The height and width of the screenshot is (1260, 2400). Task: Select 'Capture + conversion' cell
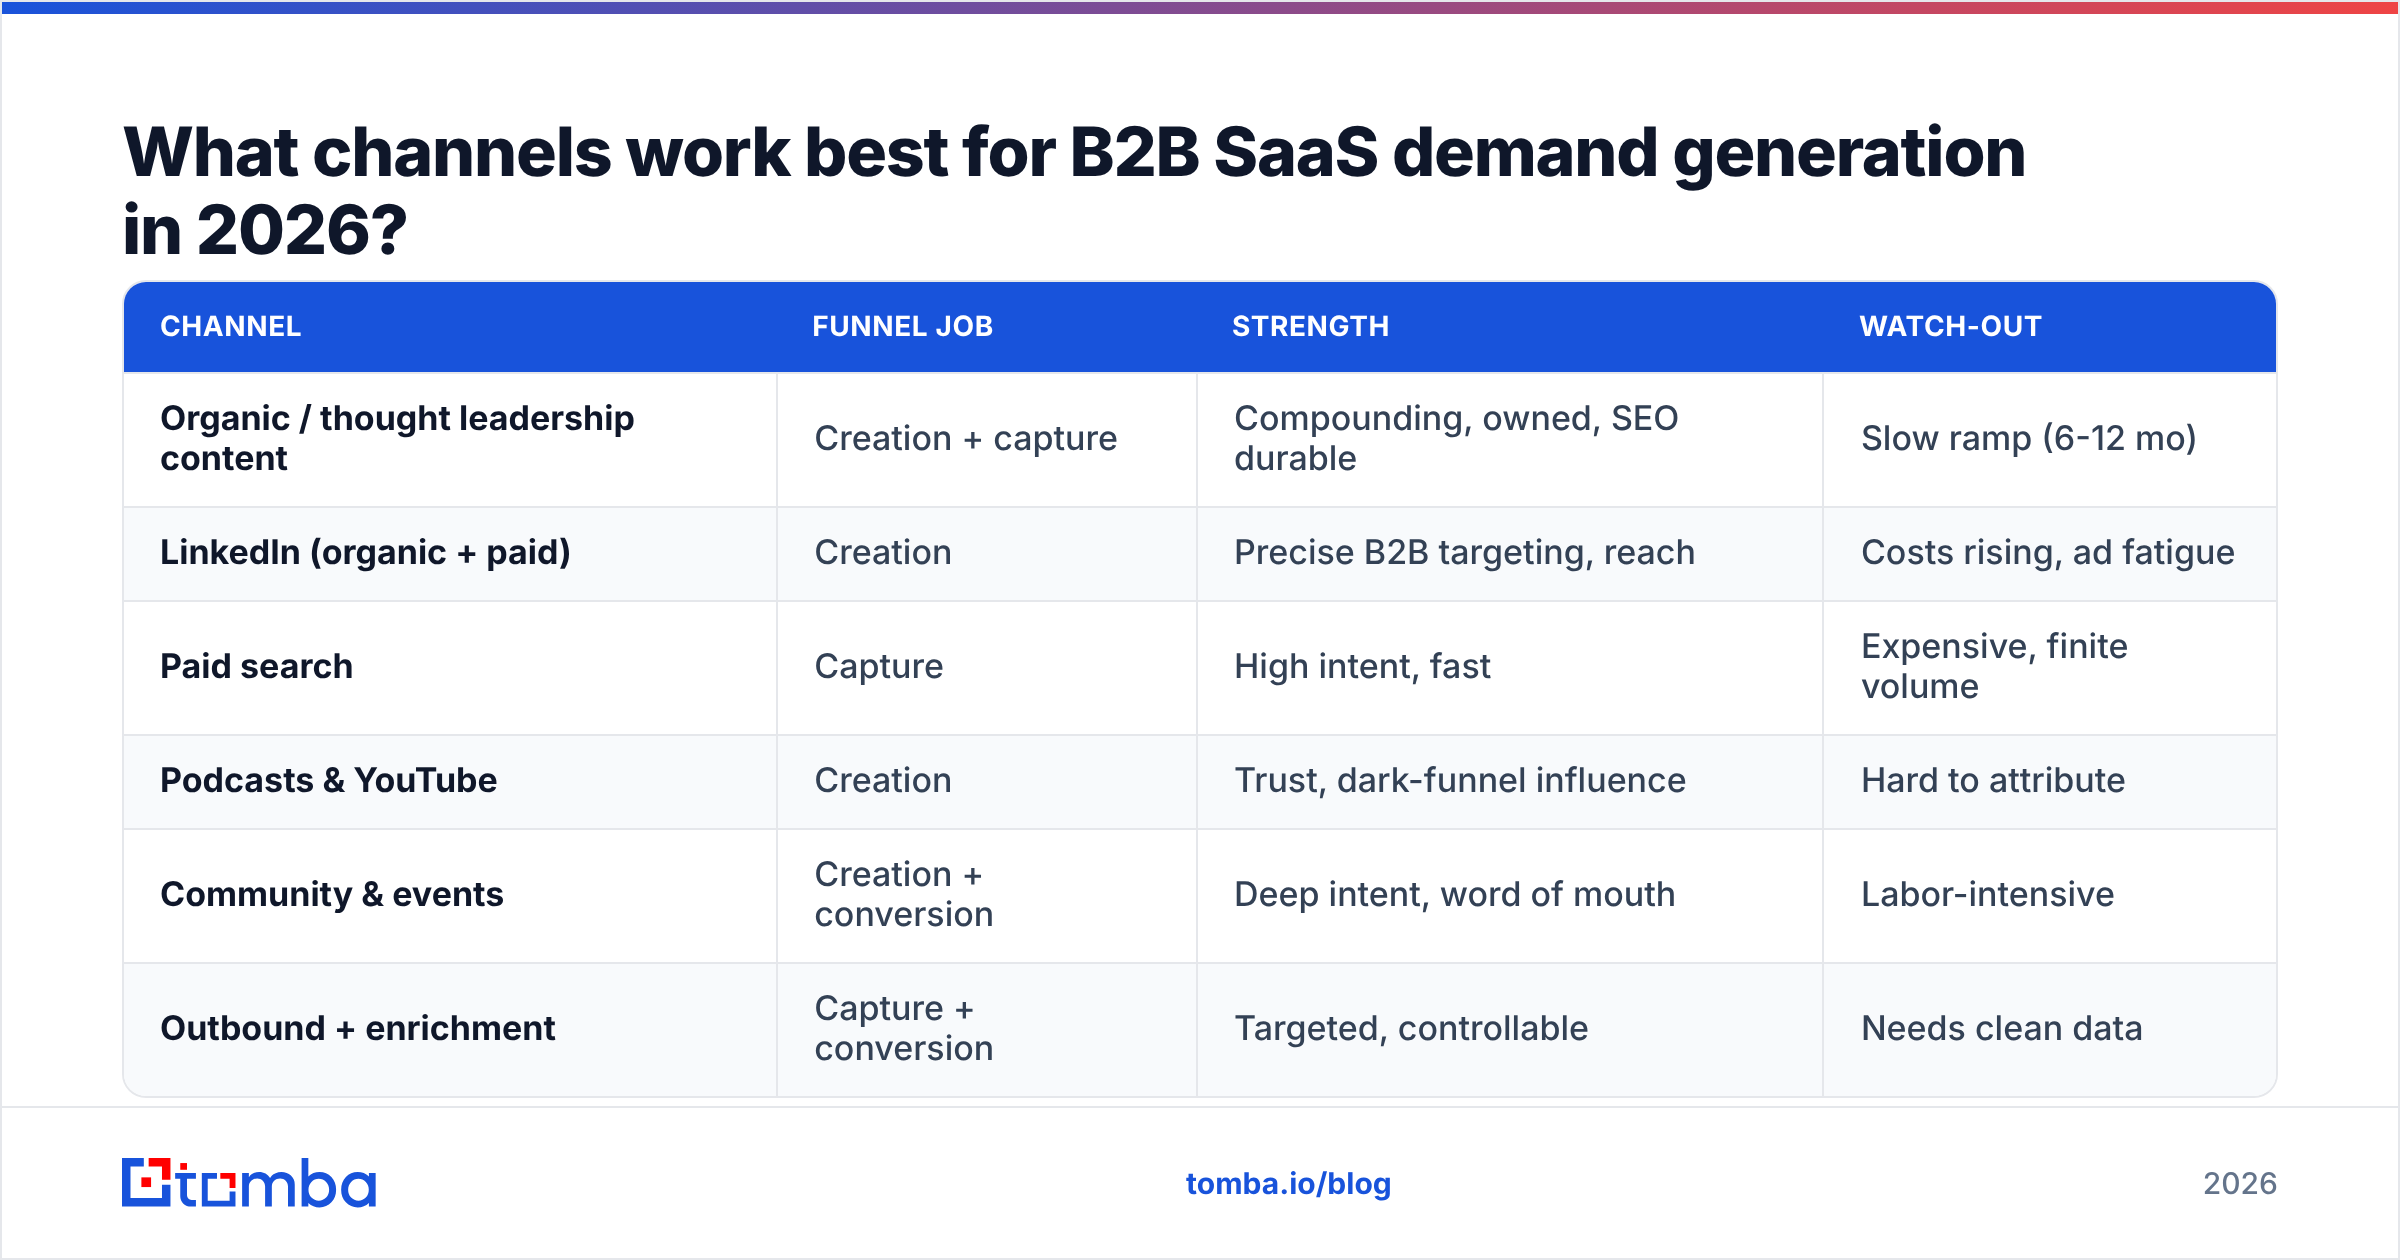(x=987, y=1029)
